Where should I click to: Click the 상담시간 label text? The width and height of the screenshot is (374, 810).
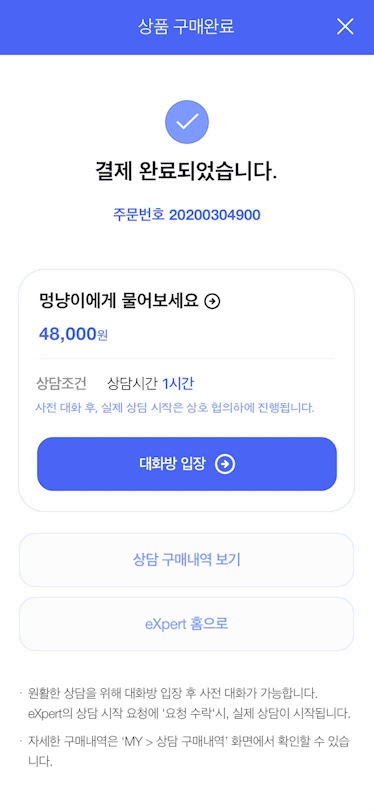132,384
